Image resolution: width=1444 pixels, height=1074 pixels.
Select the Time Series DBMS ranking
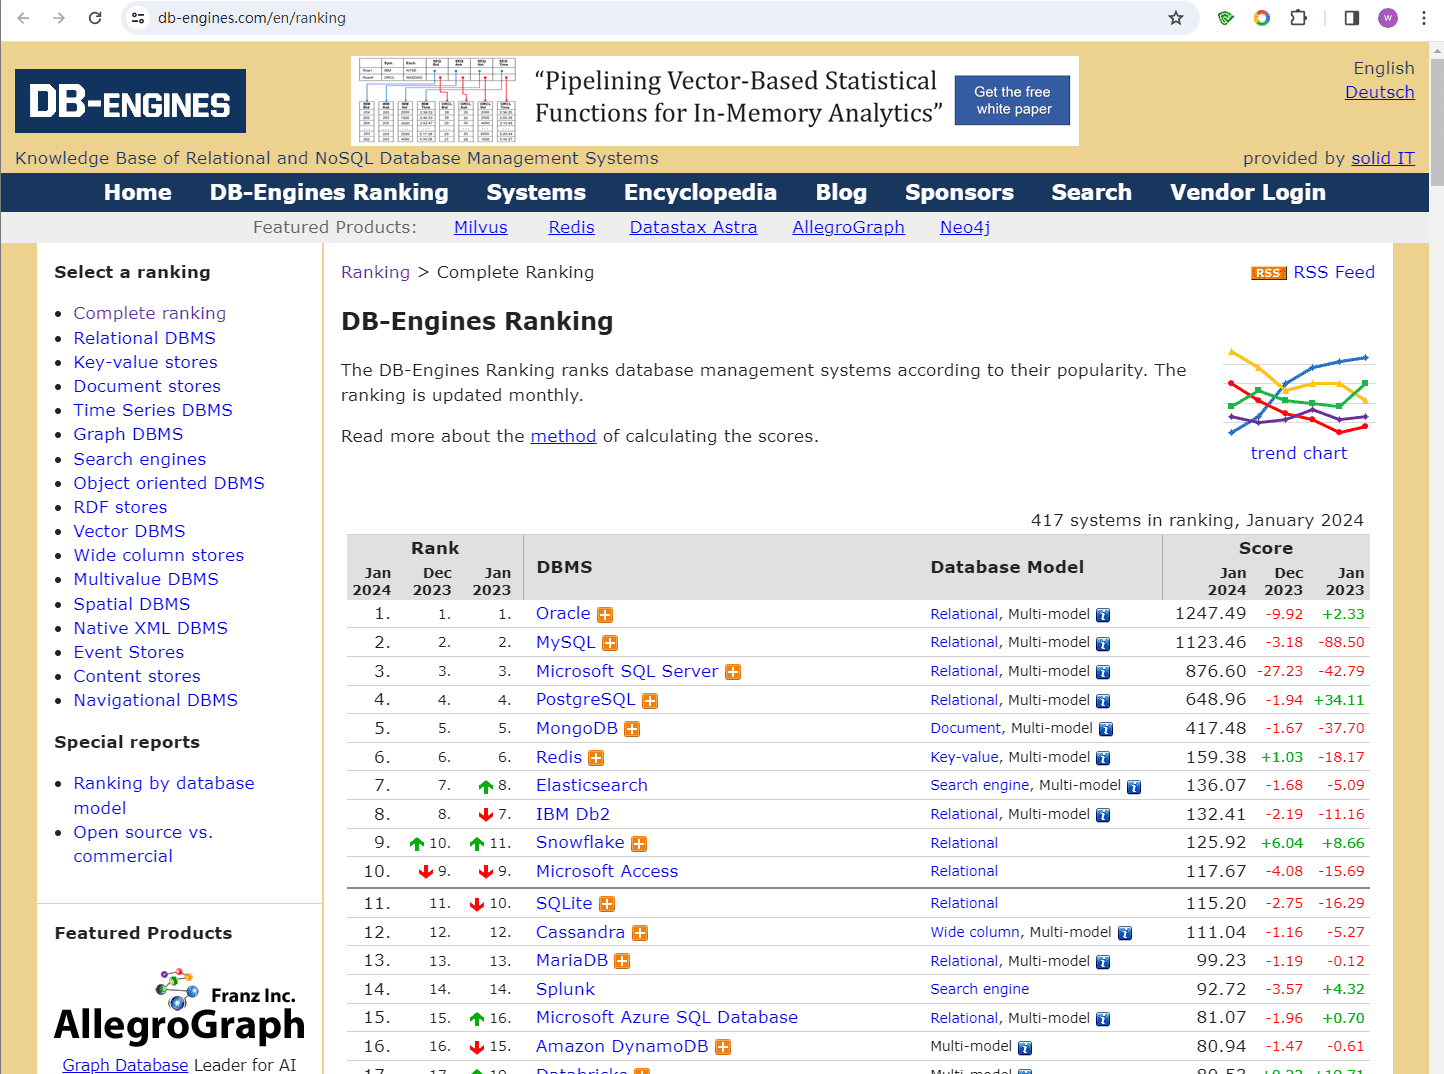[153, 410]
